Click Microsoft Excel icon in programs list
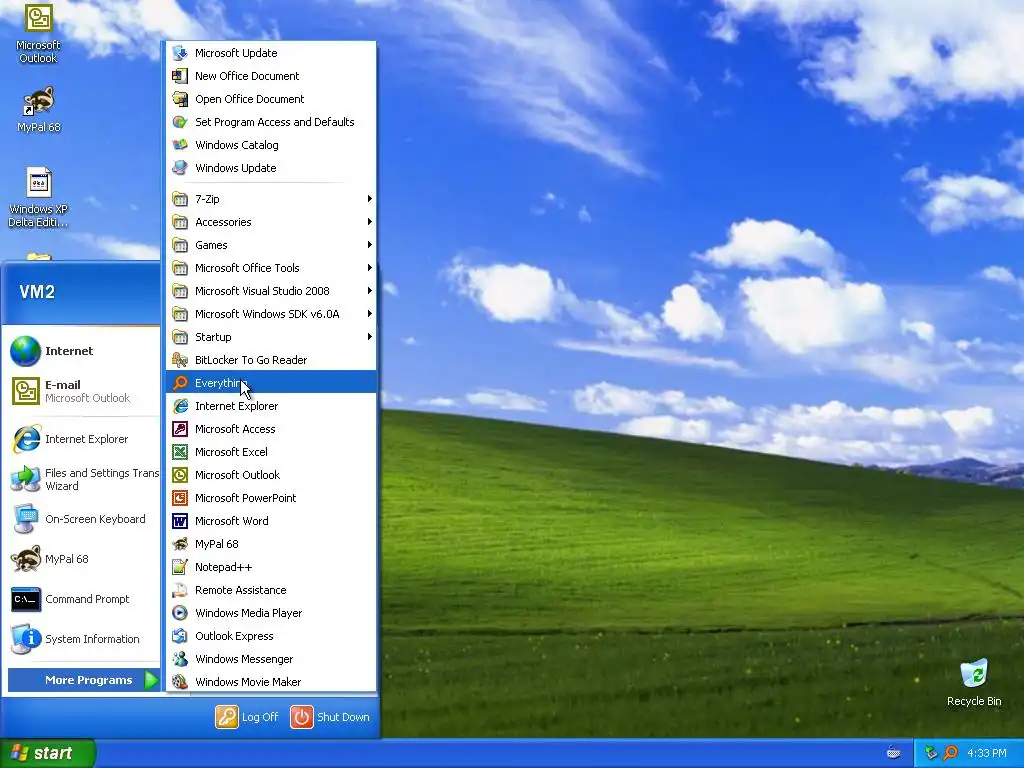1024x768 pixels. point(180,451)
